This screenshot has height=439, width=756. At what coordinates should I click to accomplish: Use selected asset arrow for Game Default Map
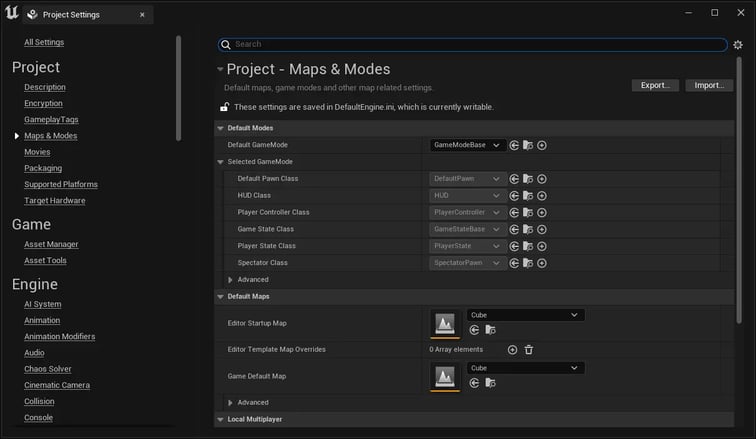(x=474, y=383)
